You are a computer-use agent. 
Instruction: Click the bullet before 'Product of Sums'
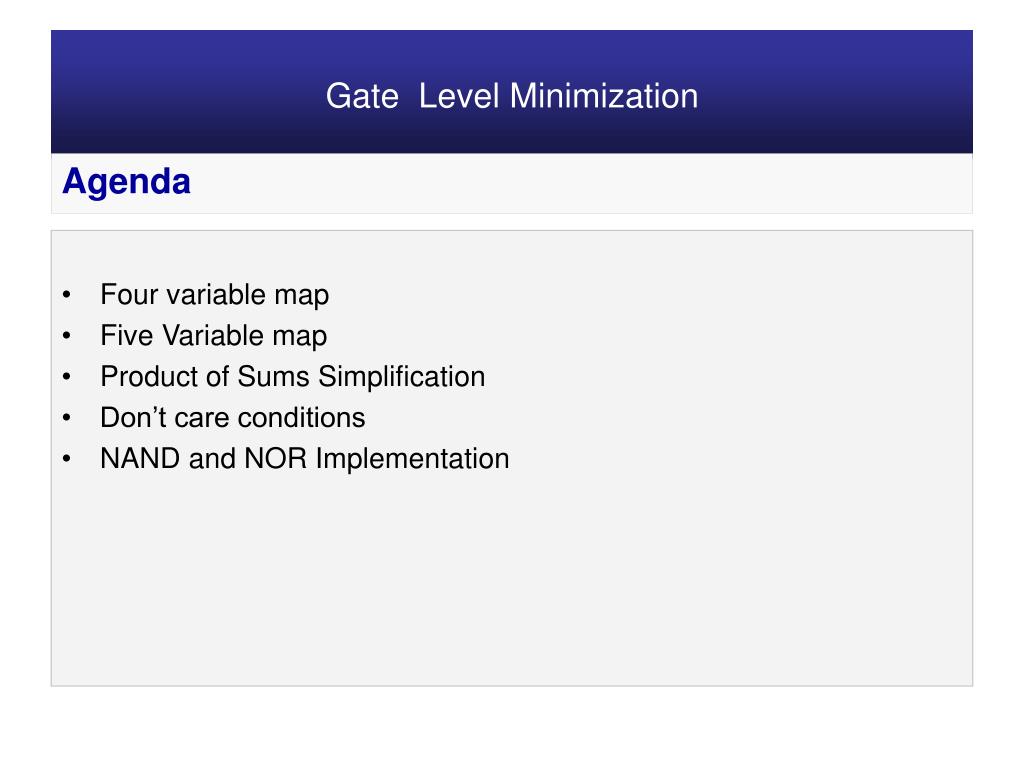(x=67, y=377)
